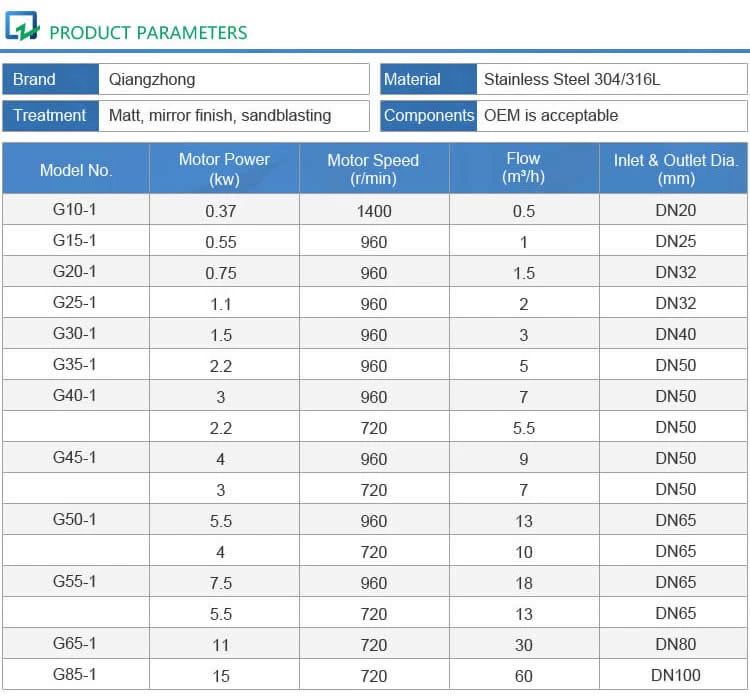Click the G65-1 row motor speed 720

coord(374,645)
